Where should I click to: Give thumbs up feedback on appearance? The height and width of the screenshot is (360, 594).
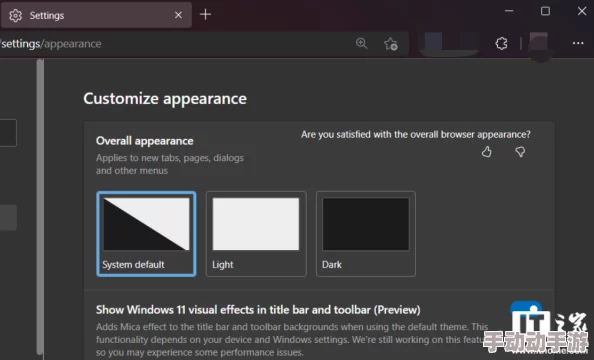487,152
